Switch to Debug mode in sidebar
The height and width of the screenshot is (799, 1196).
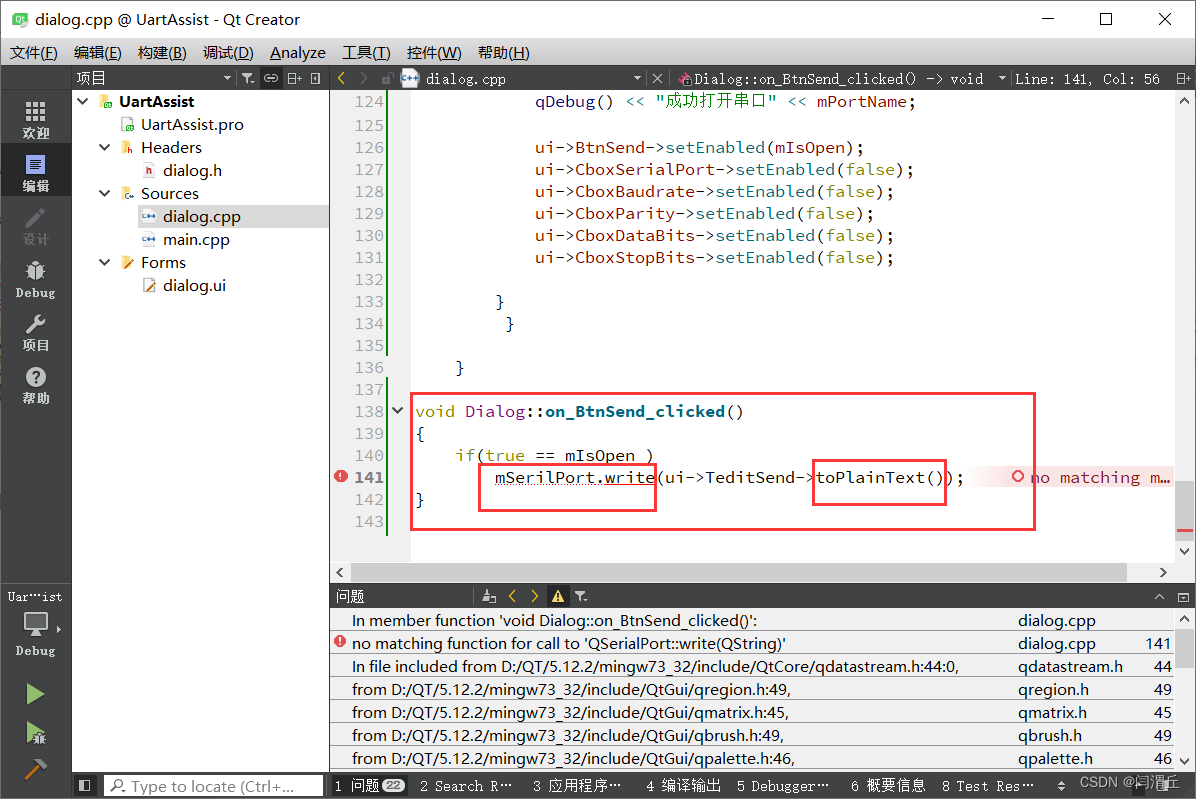click(x=35, y=280)
